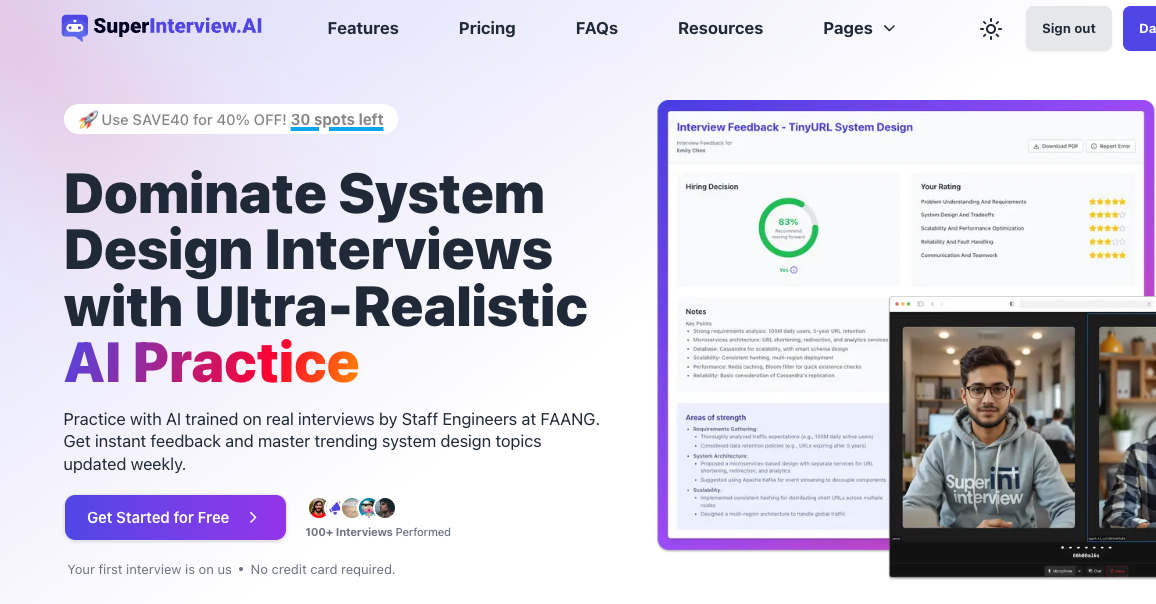Click the 'Areas of strength' heading

[x=715, y=417]
